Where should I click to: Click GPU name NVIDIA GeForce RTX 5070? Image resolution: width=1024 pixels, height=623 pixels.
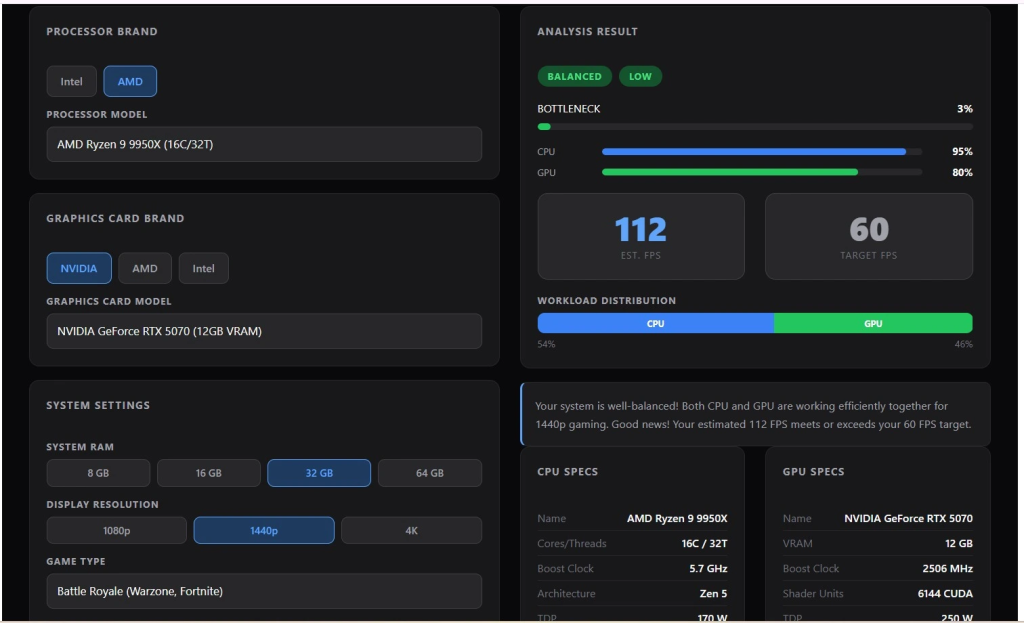tap(908, 519)
